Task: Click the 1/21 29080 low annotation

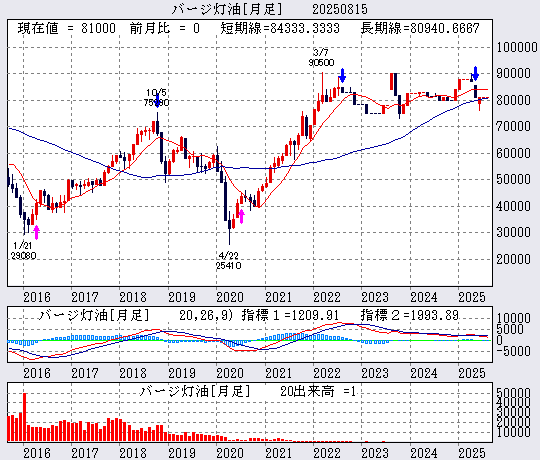Action: coord(23,251)
